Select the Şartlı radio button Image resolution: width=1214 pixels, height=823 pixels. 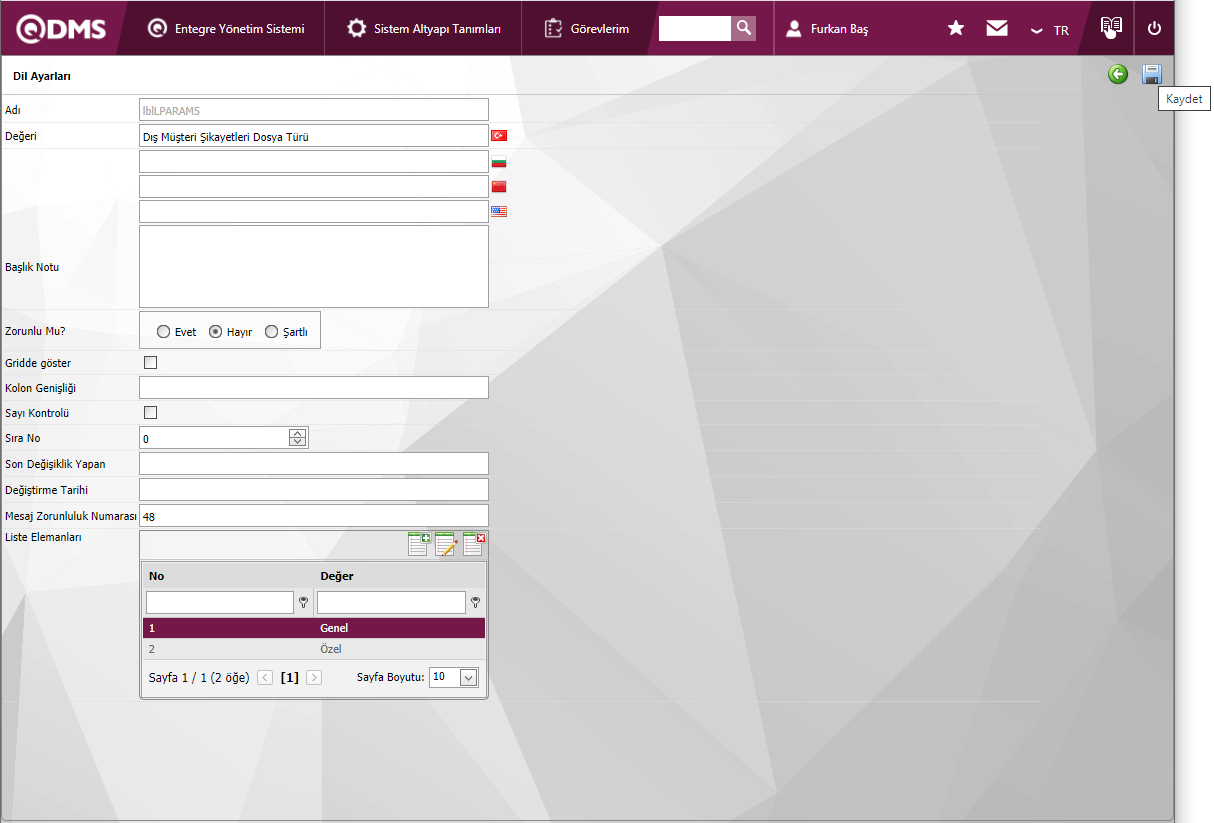271,332
